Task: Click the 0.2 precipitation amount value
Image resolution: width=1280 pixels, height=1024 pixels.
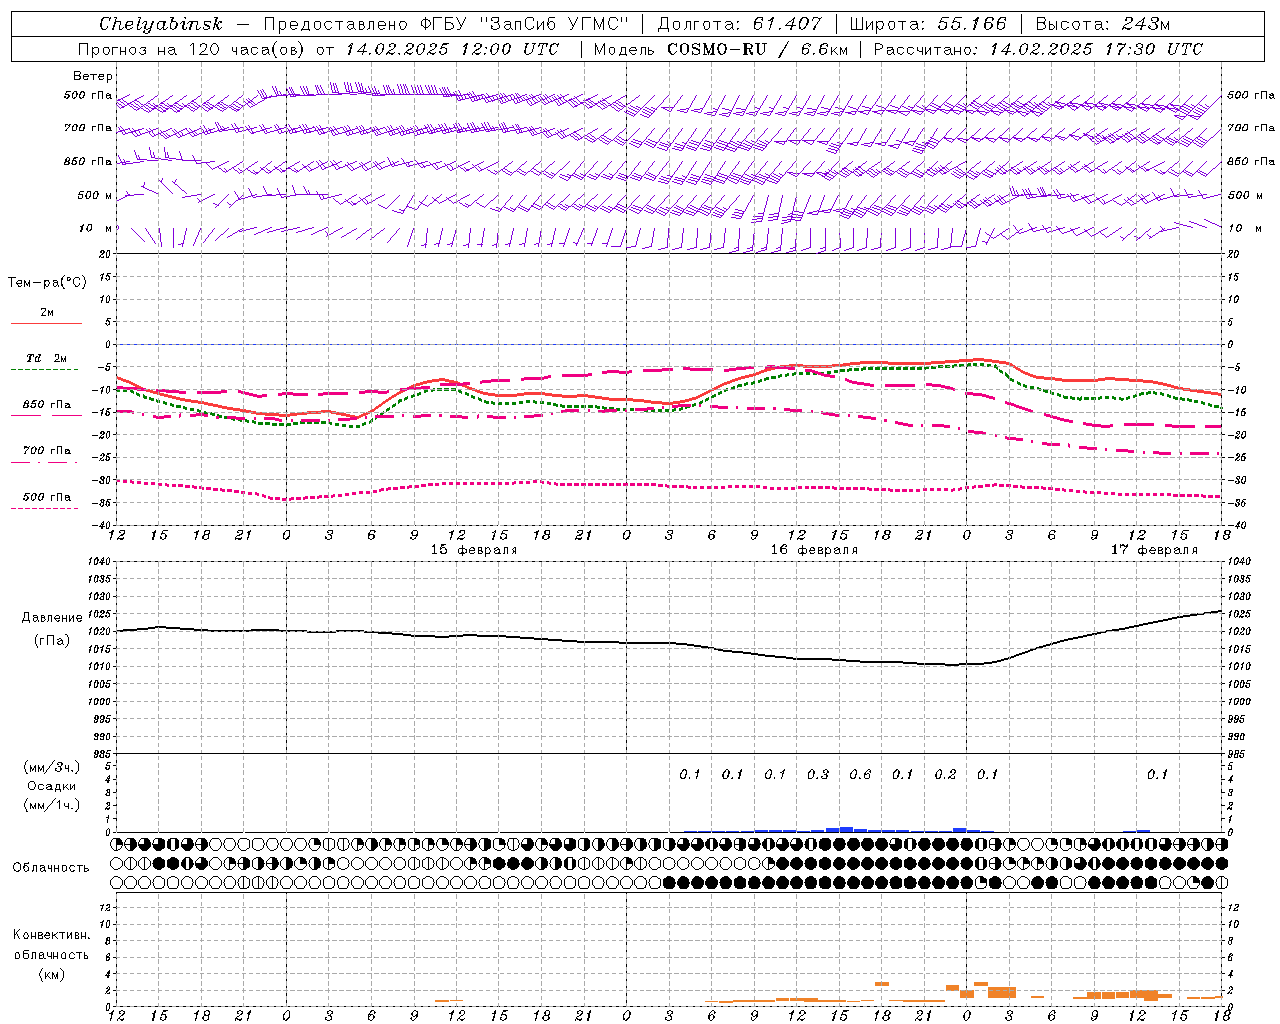Action: tap(945, 774)
